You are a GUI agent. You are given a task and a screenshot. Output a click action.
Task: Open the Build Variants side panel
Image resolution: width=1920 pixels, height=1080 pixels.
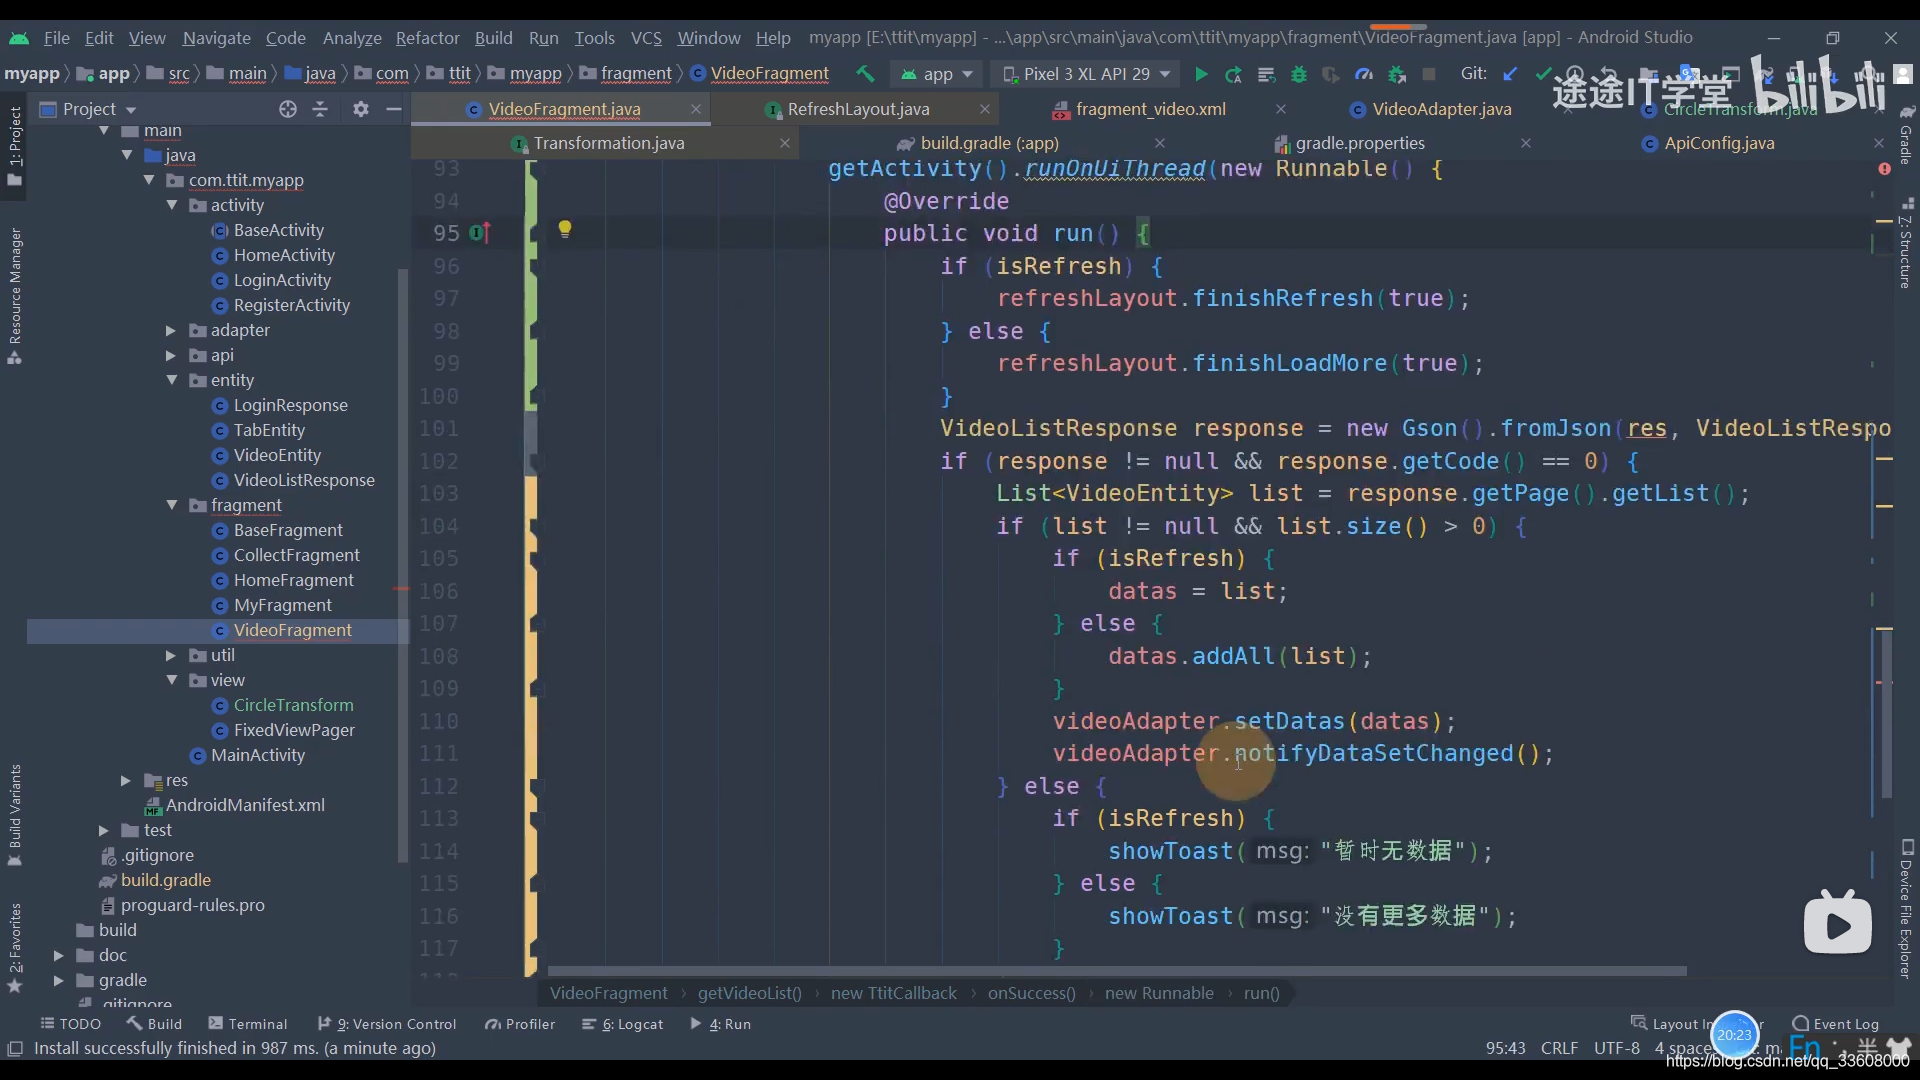15,815
